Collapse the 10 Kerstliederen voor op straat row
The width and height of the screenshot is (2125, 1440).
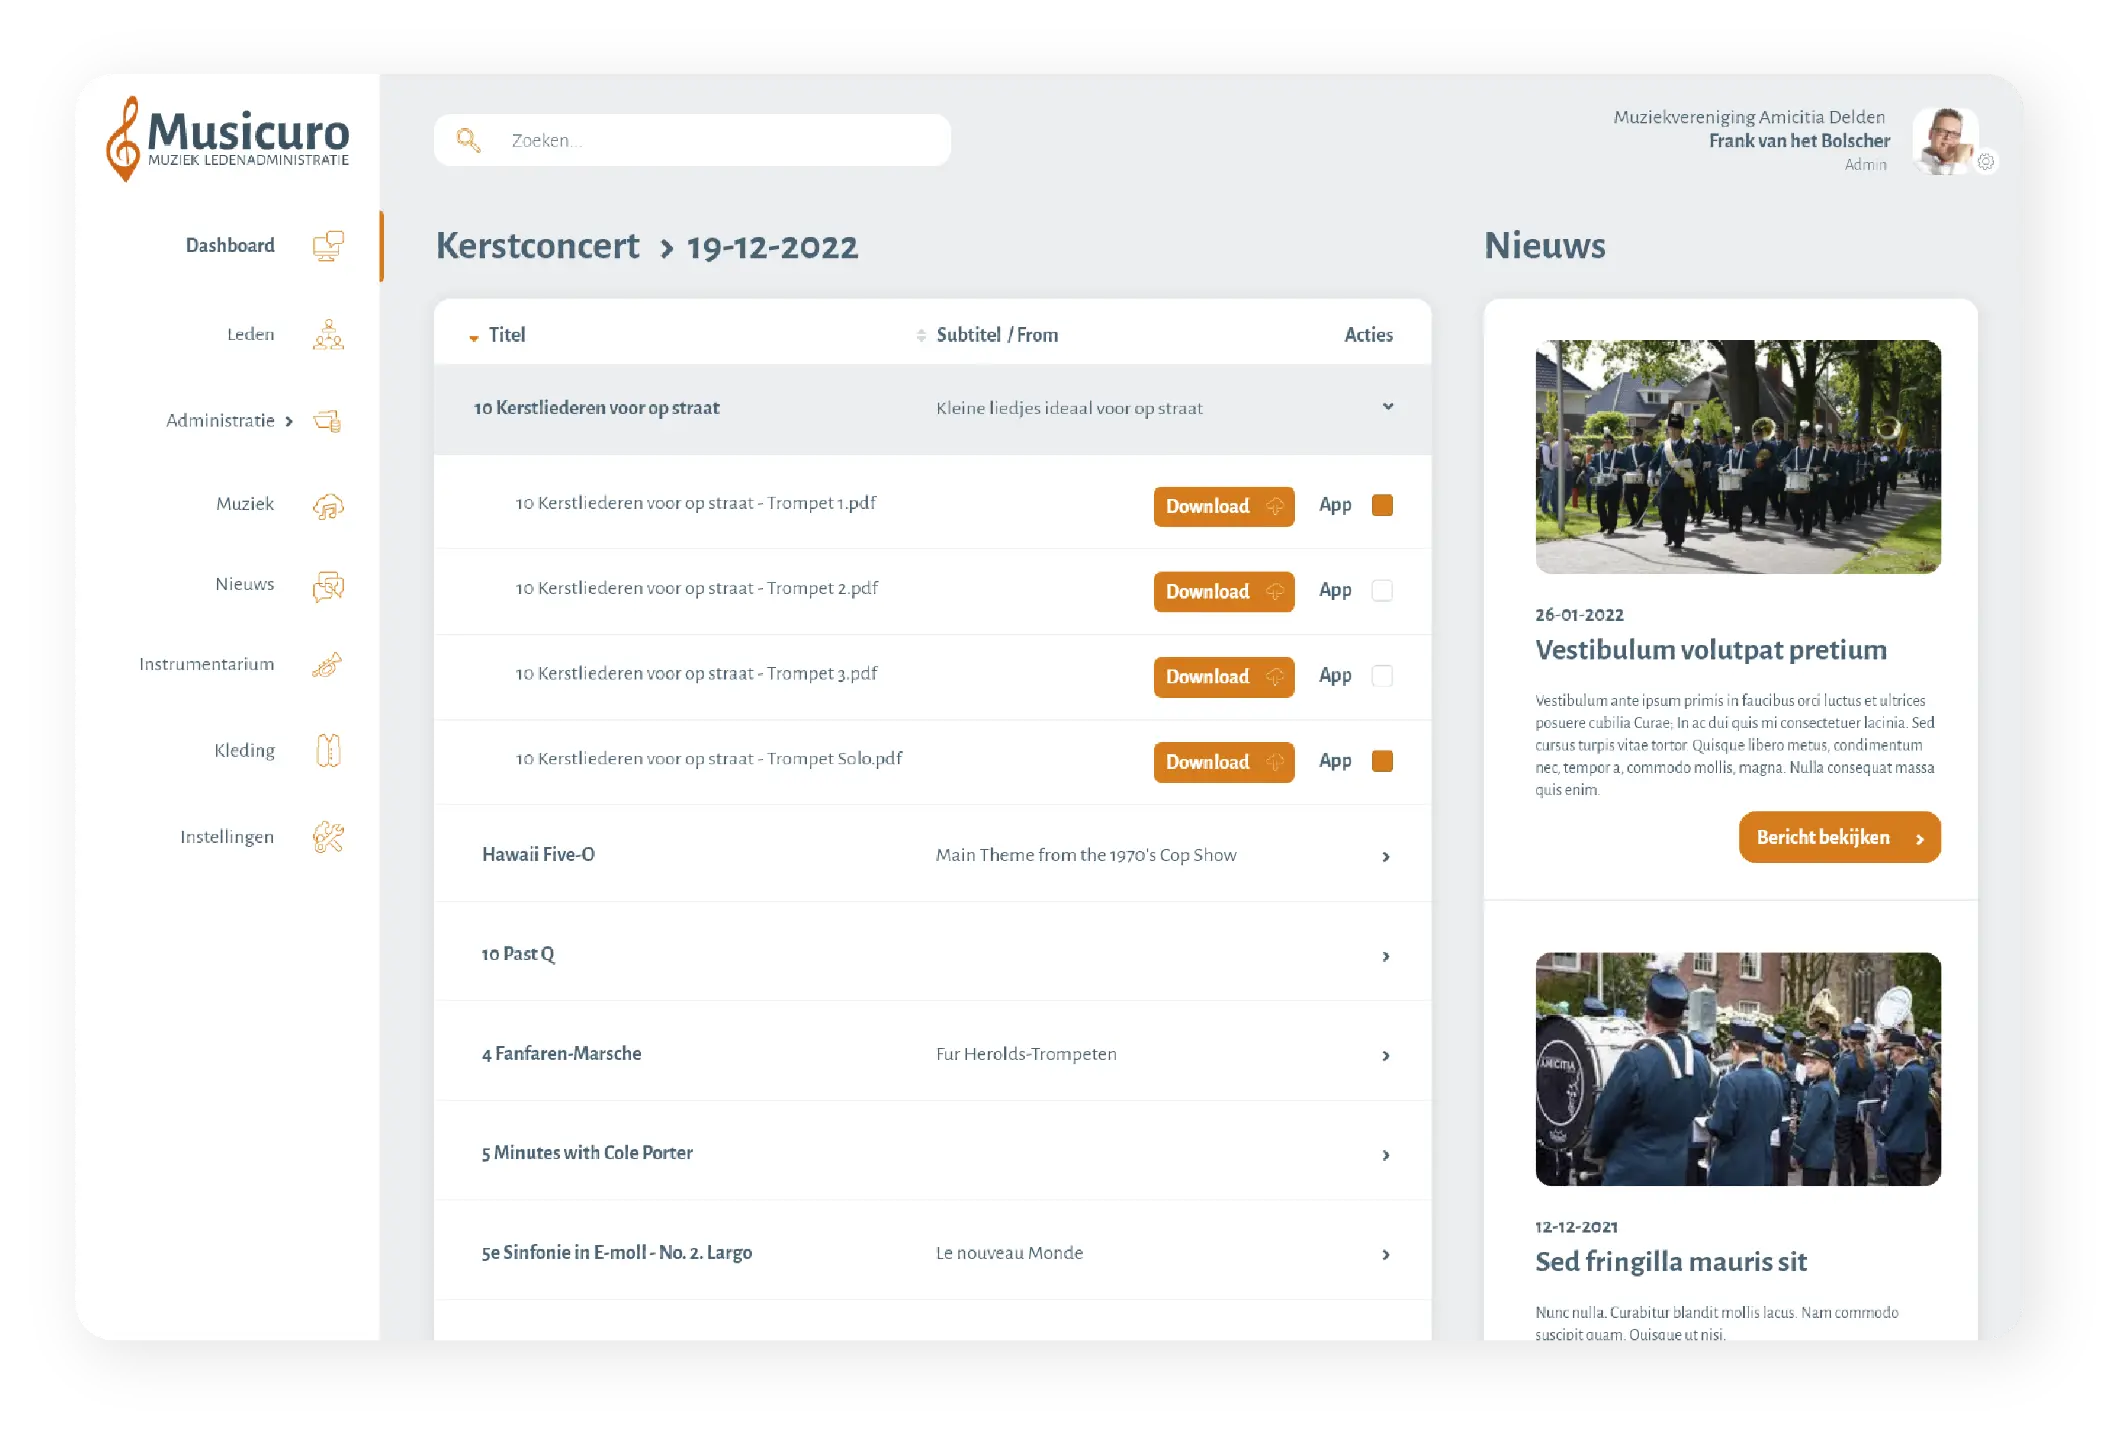[1388, 407]
